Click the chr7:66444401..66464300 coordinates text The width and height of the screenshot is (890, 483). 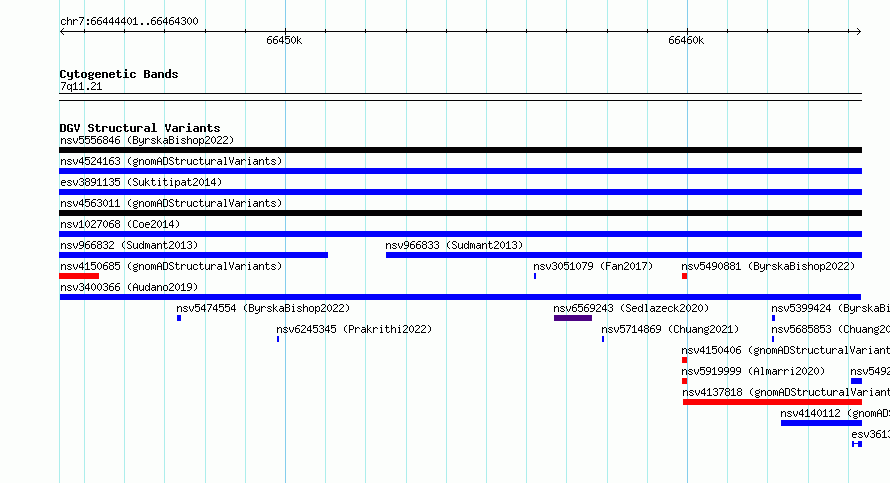click(x=129, y=21)
